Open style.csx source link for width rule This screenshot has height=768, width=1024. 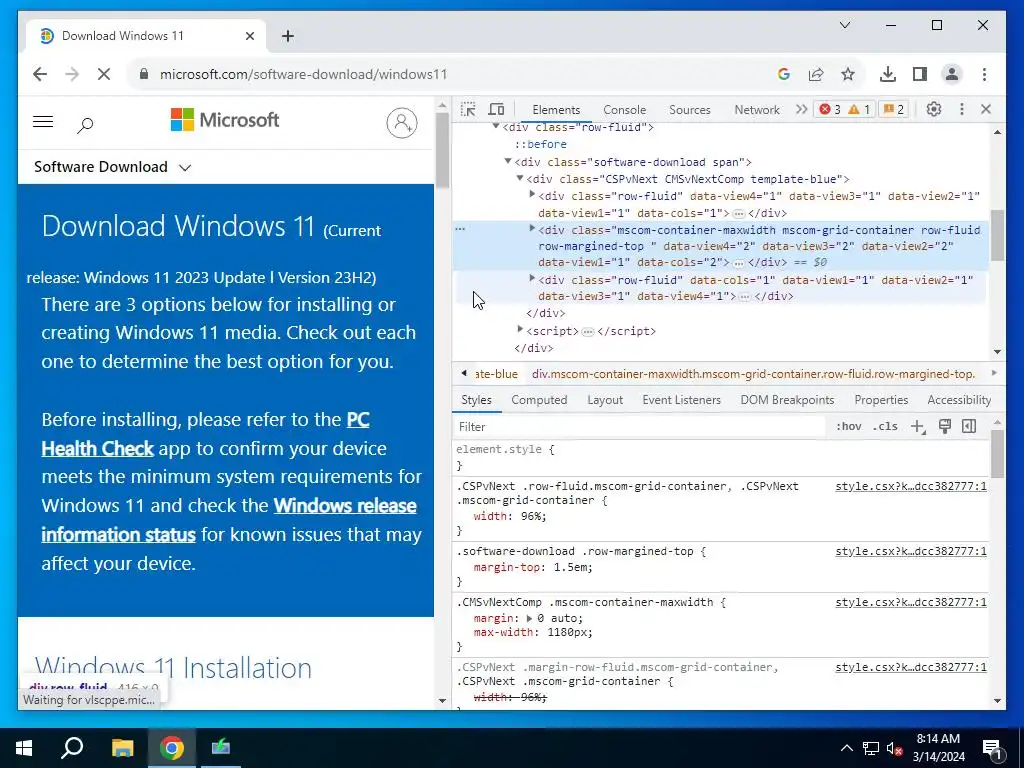(x=911, y=487)
